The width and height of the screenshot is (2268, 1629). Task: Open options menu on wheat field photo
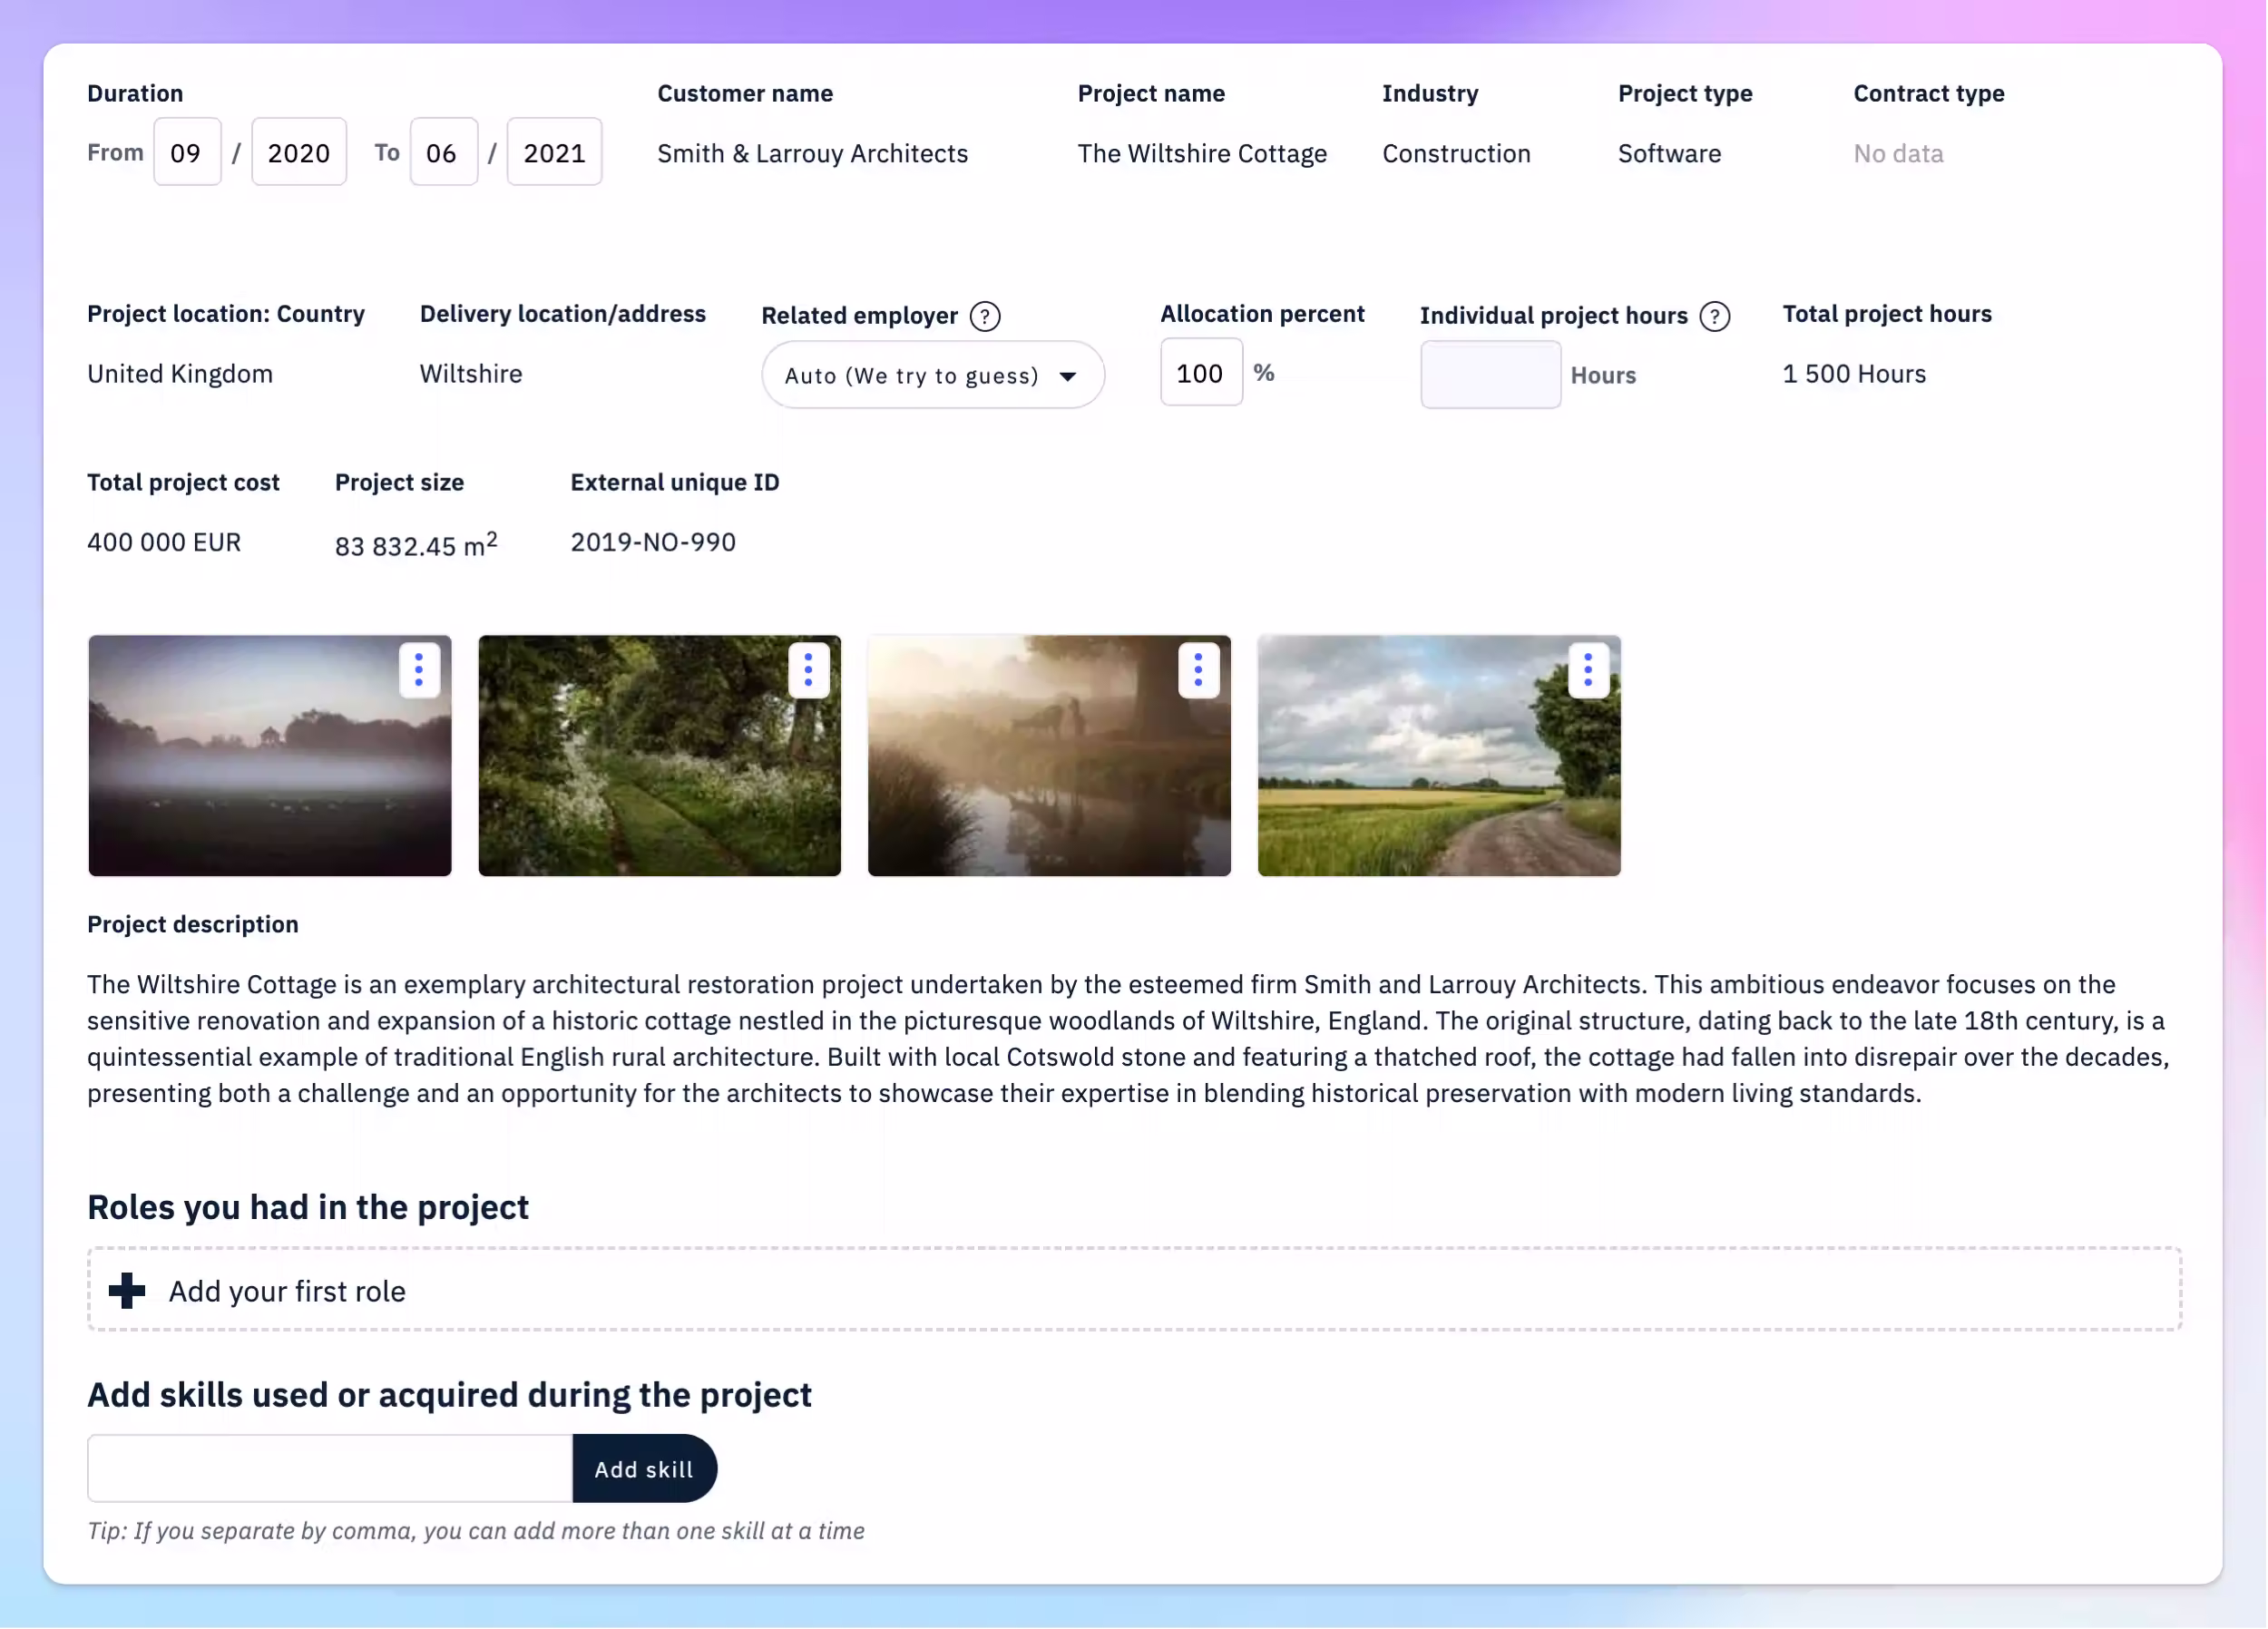[1587, 669]
